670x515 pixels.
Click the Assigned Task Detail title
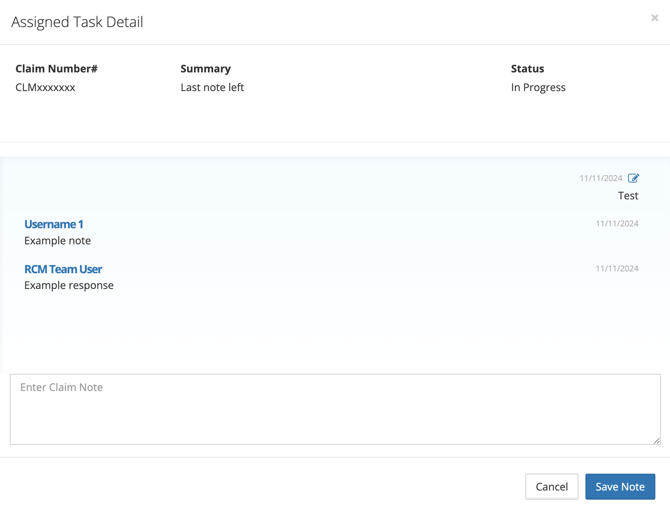click(77, 22)
